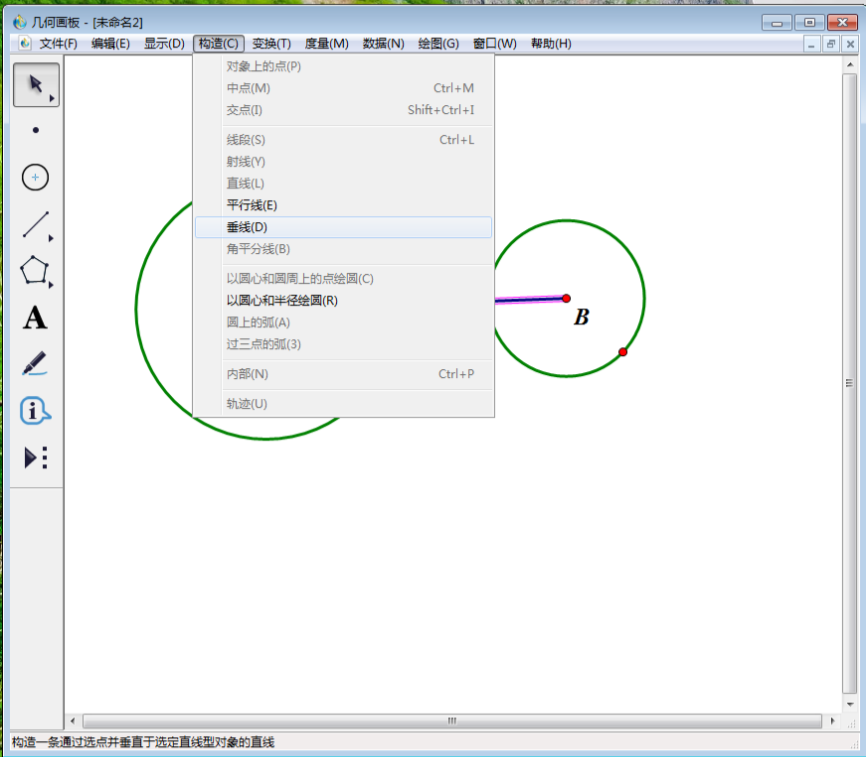The width and height of the screenshot is (866, 757).
Task: Open the 度量(M) menu
Action: 327,44
